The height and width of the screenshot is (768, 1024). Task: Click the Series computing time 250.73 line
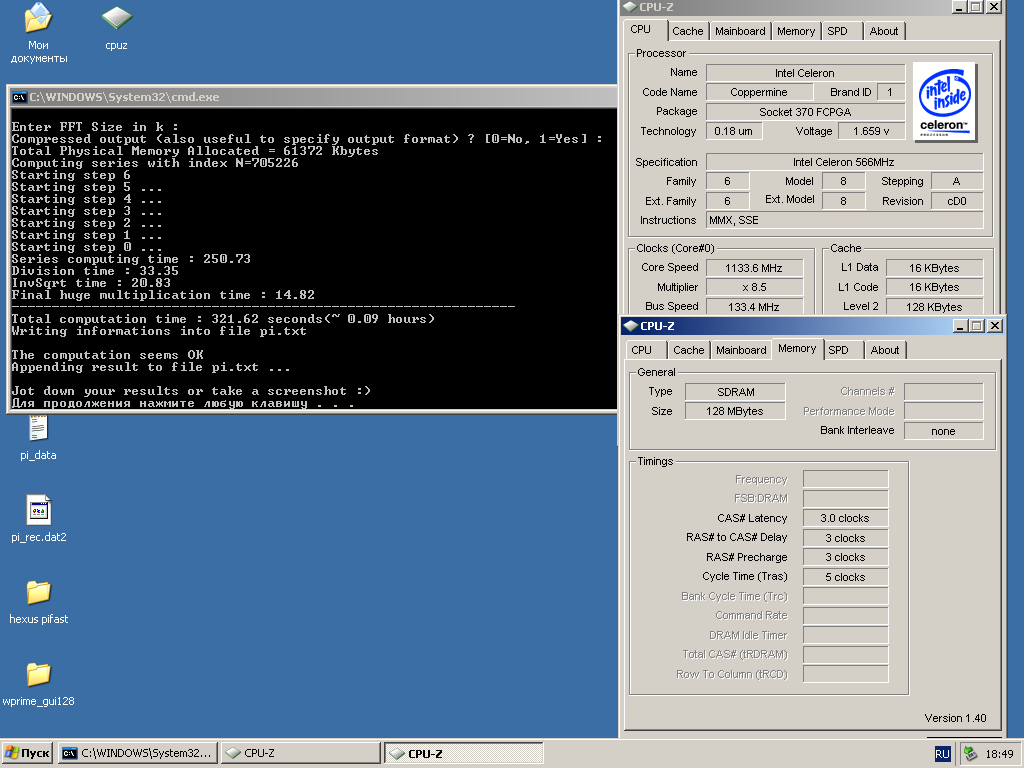tap(131, 259)
